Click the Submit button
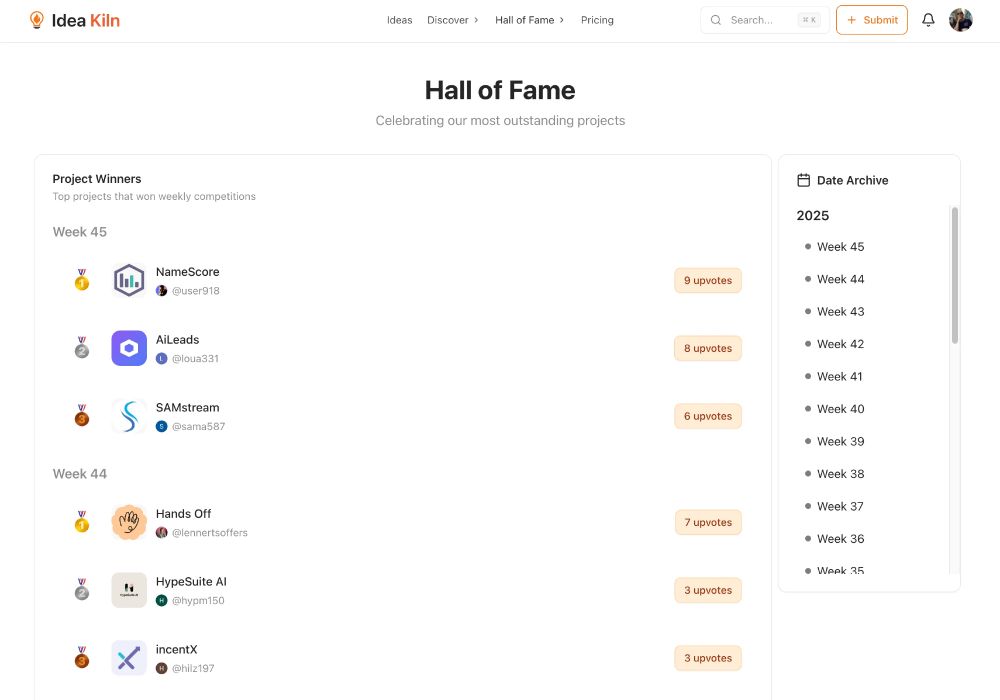Image resolution: width=1000 pixels, height=700 pixels. [871, 20]
